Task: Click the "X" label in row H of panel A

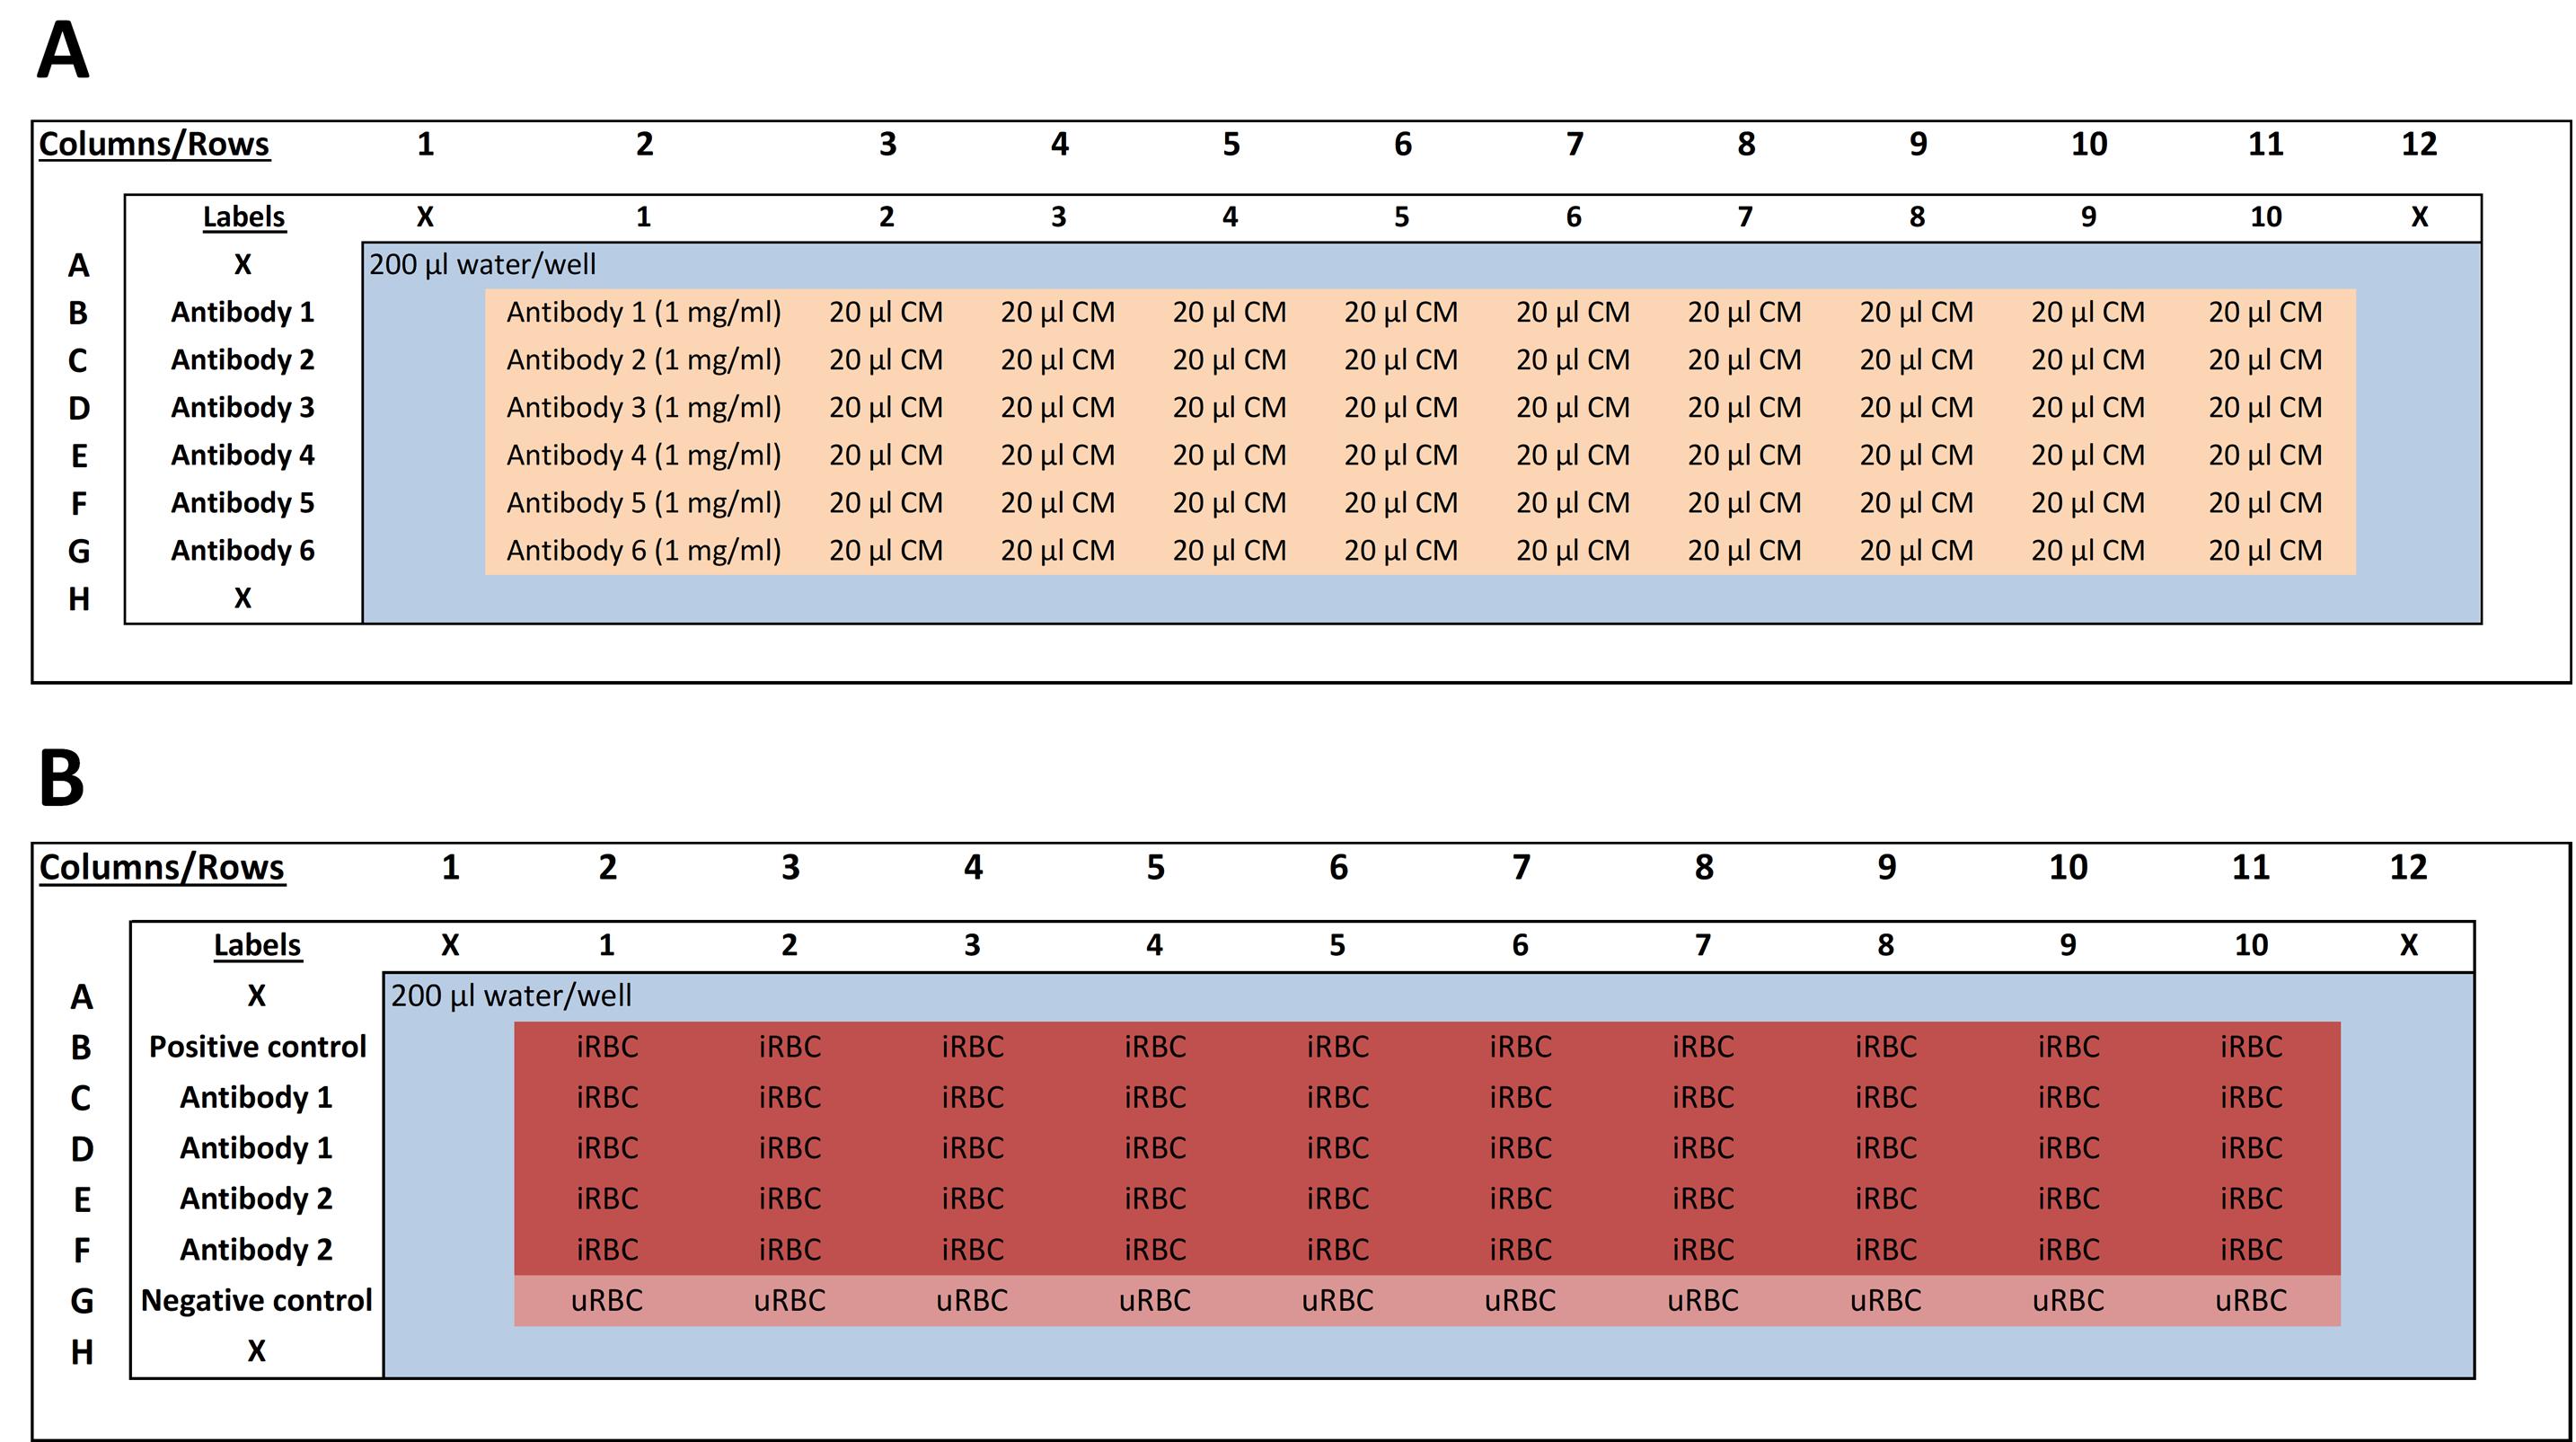Action: pyautogui.click(x=243, y=599)
